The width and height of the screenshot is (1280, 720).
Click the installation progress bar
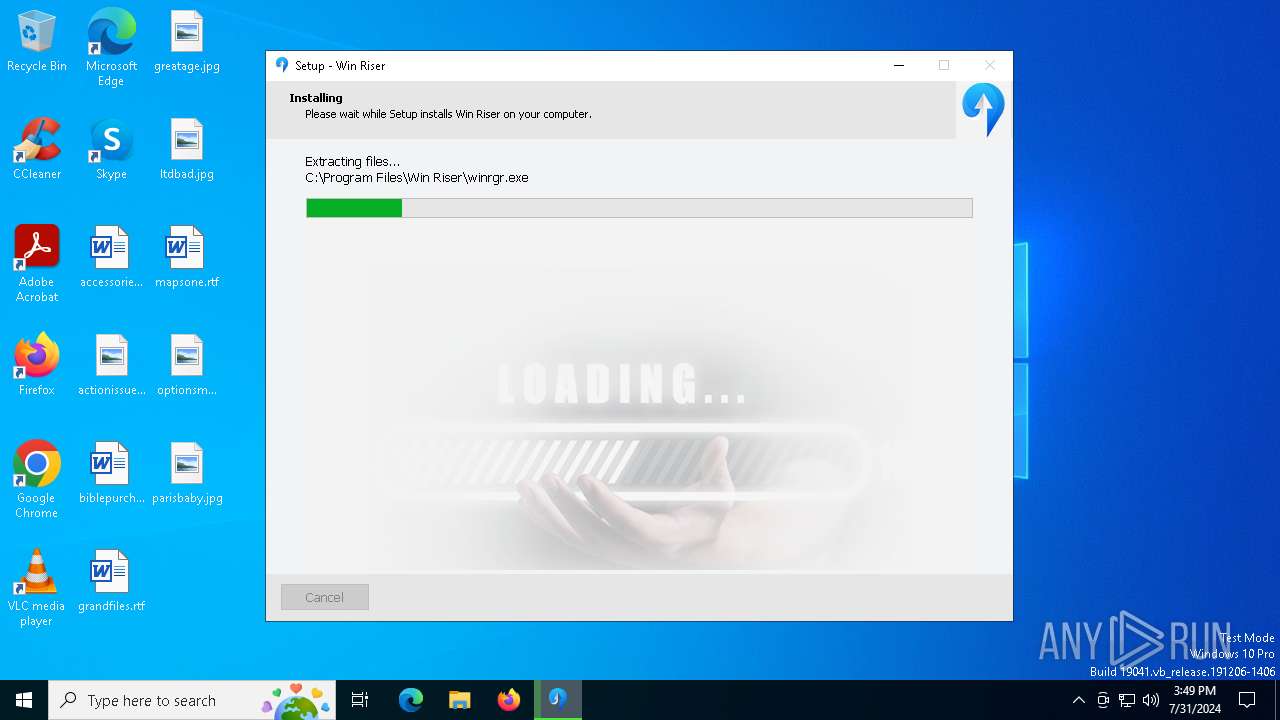pos(639,208)
